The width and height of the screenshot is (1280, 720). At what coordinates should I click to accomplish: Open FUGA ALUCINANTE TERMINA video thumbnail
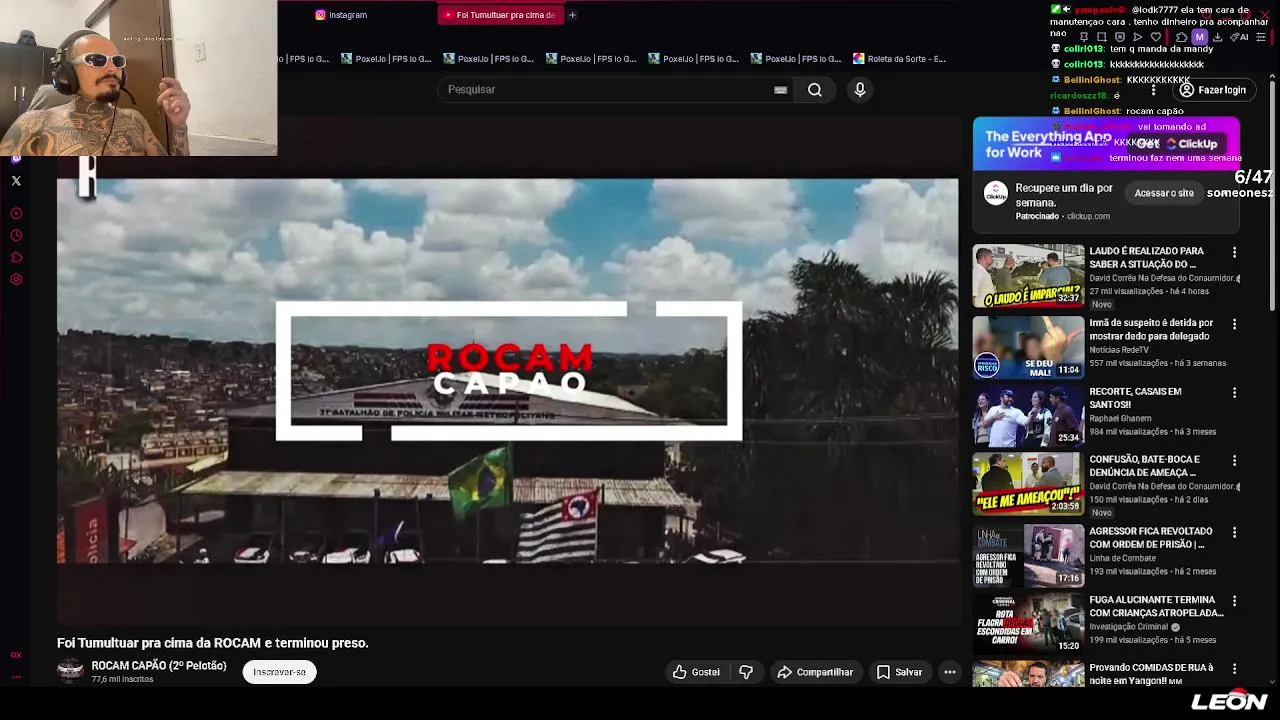pos(1028,624)
